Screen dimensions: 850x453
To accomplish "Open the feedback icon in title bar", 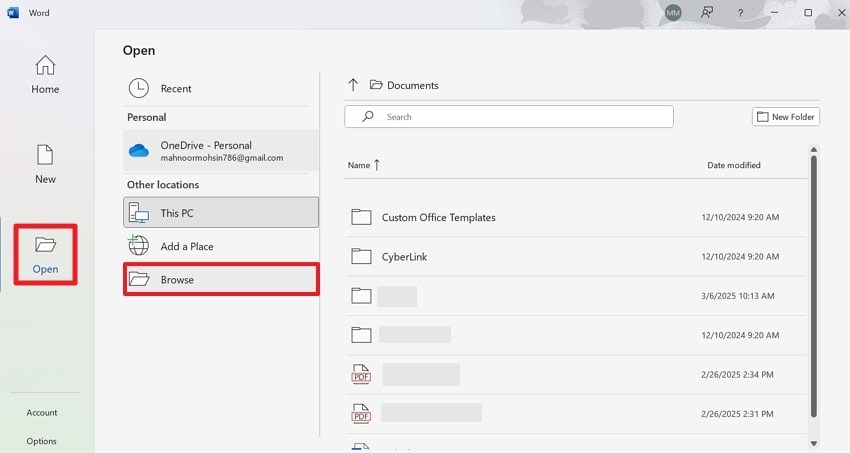I will [708, 13].
